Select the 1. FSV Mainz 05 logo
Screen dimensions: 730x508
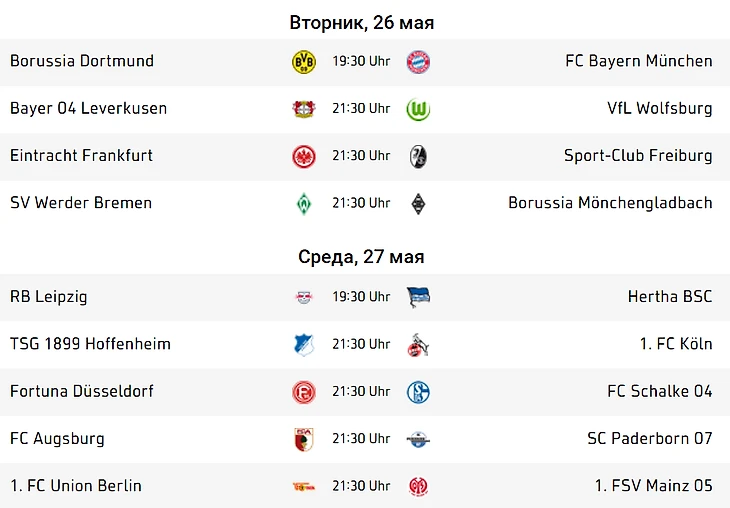tap(418, 487)
